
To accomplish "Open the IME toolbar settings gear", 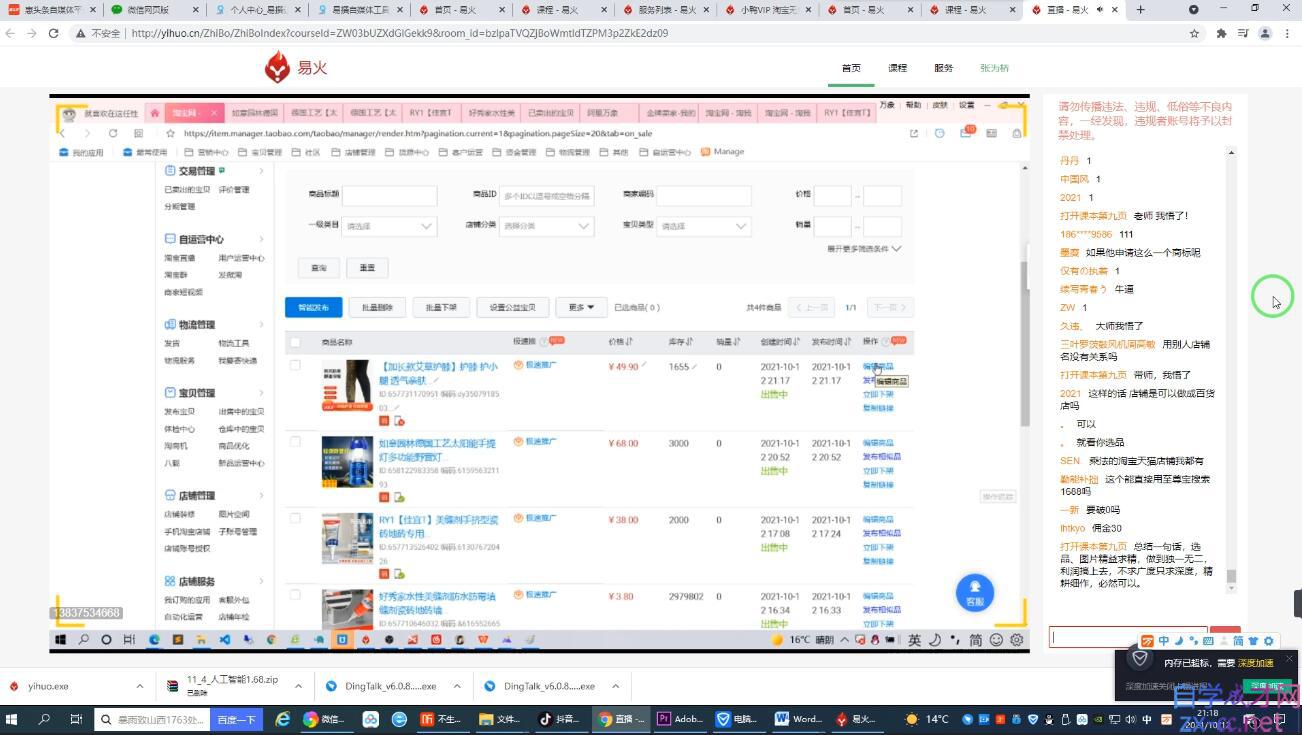I will [1269, 641].
